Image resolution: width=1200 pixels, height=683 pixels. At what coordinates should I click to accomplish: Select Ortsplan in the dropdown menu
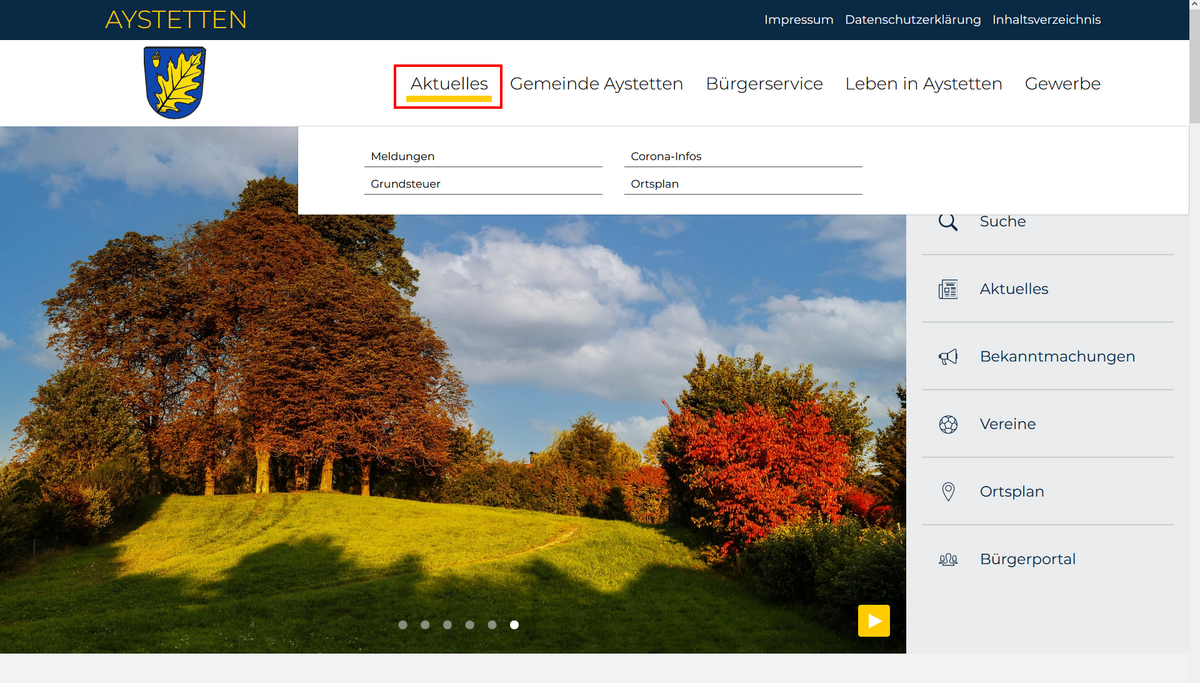point(743,184)
